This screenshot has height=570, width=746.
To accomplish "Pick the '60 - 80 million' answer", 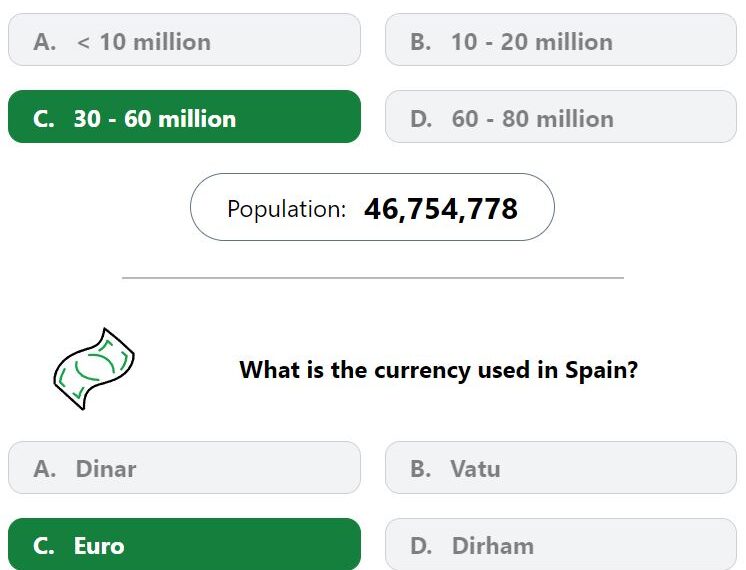I will coord(561,117).
